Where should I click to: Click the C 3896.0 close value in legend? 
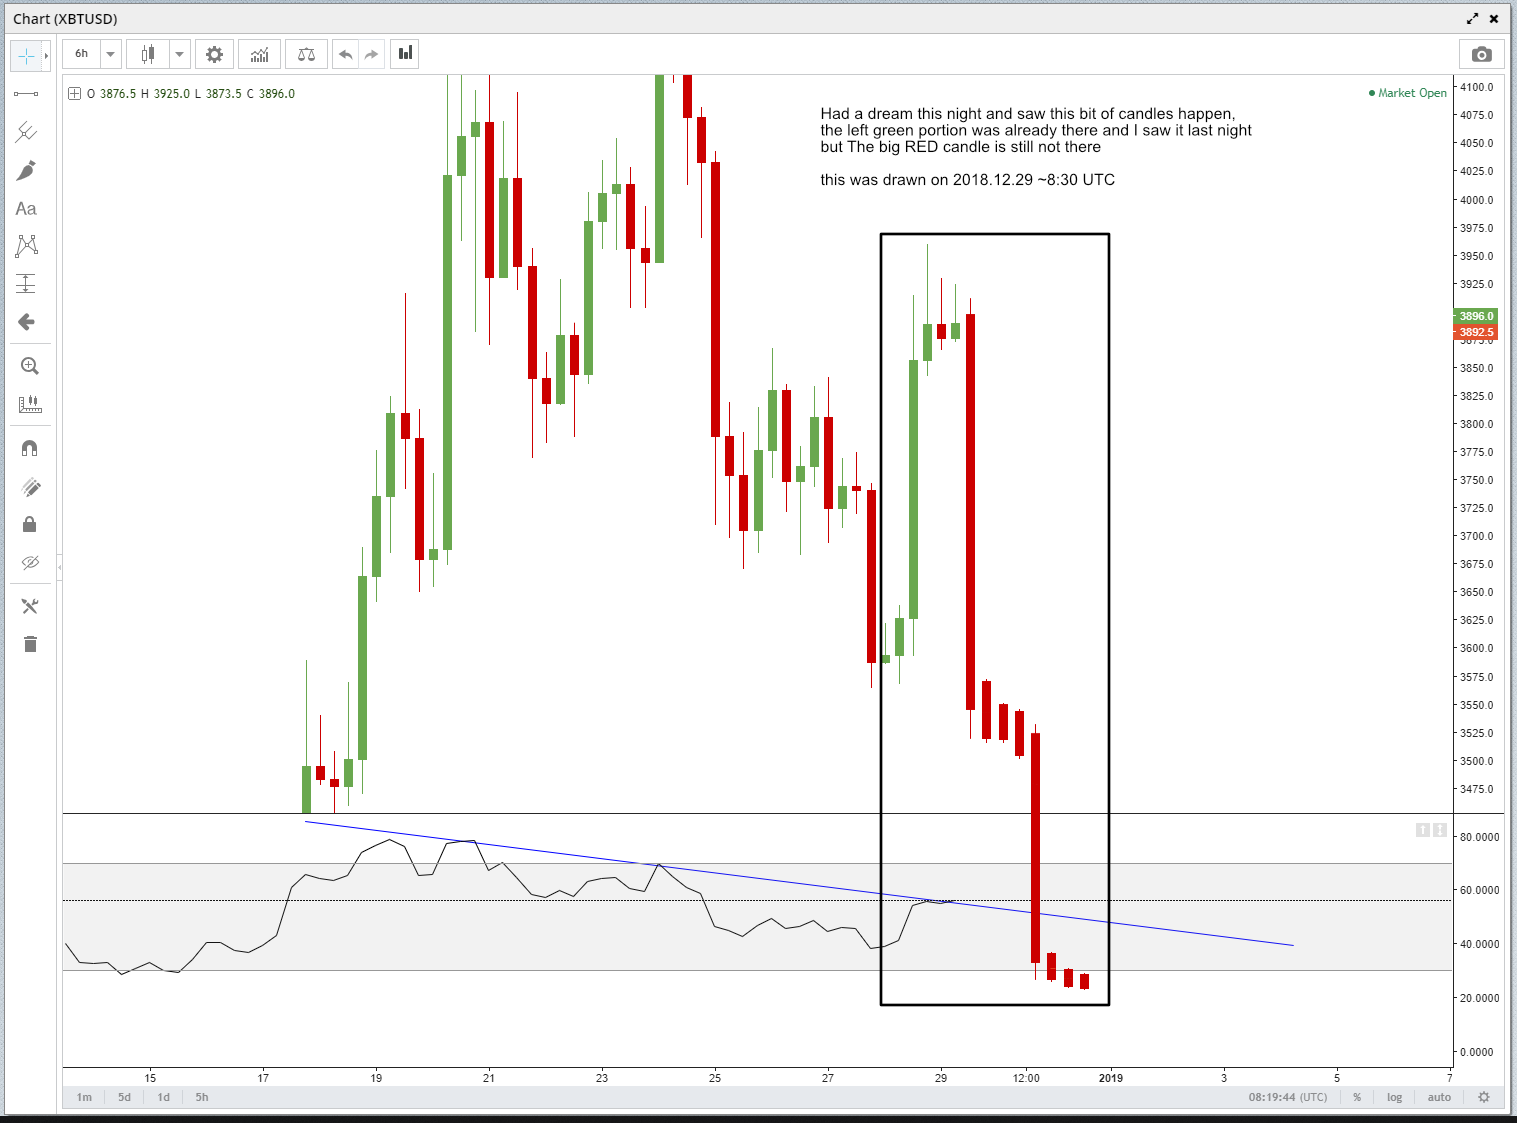(x=271, y=94)
